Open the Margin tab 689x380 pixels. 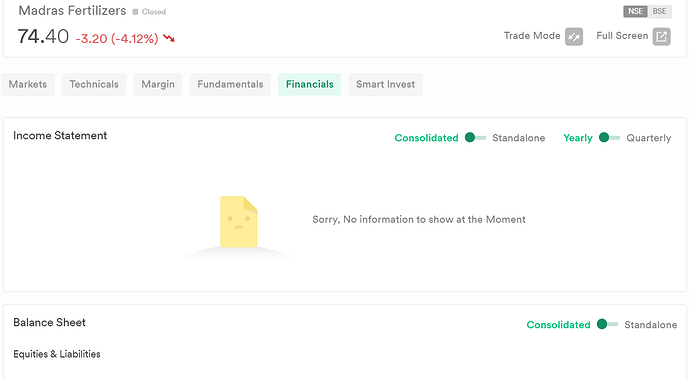(158, 84)
